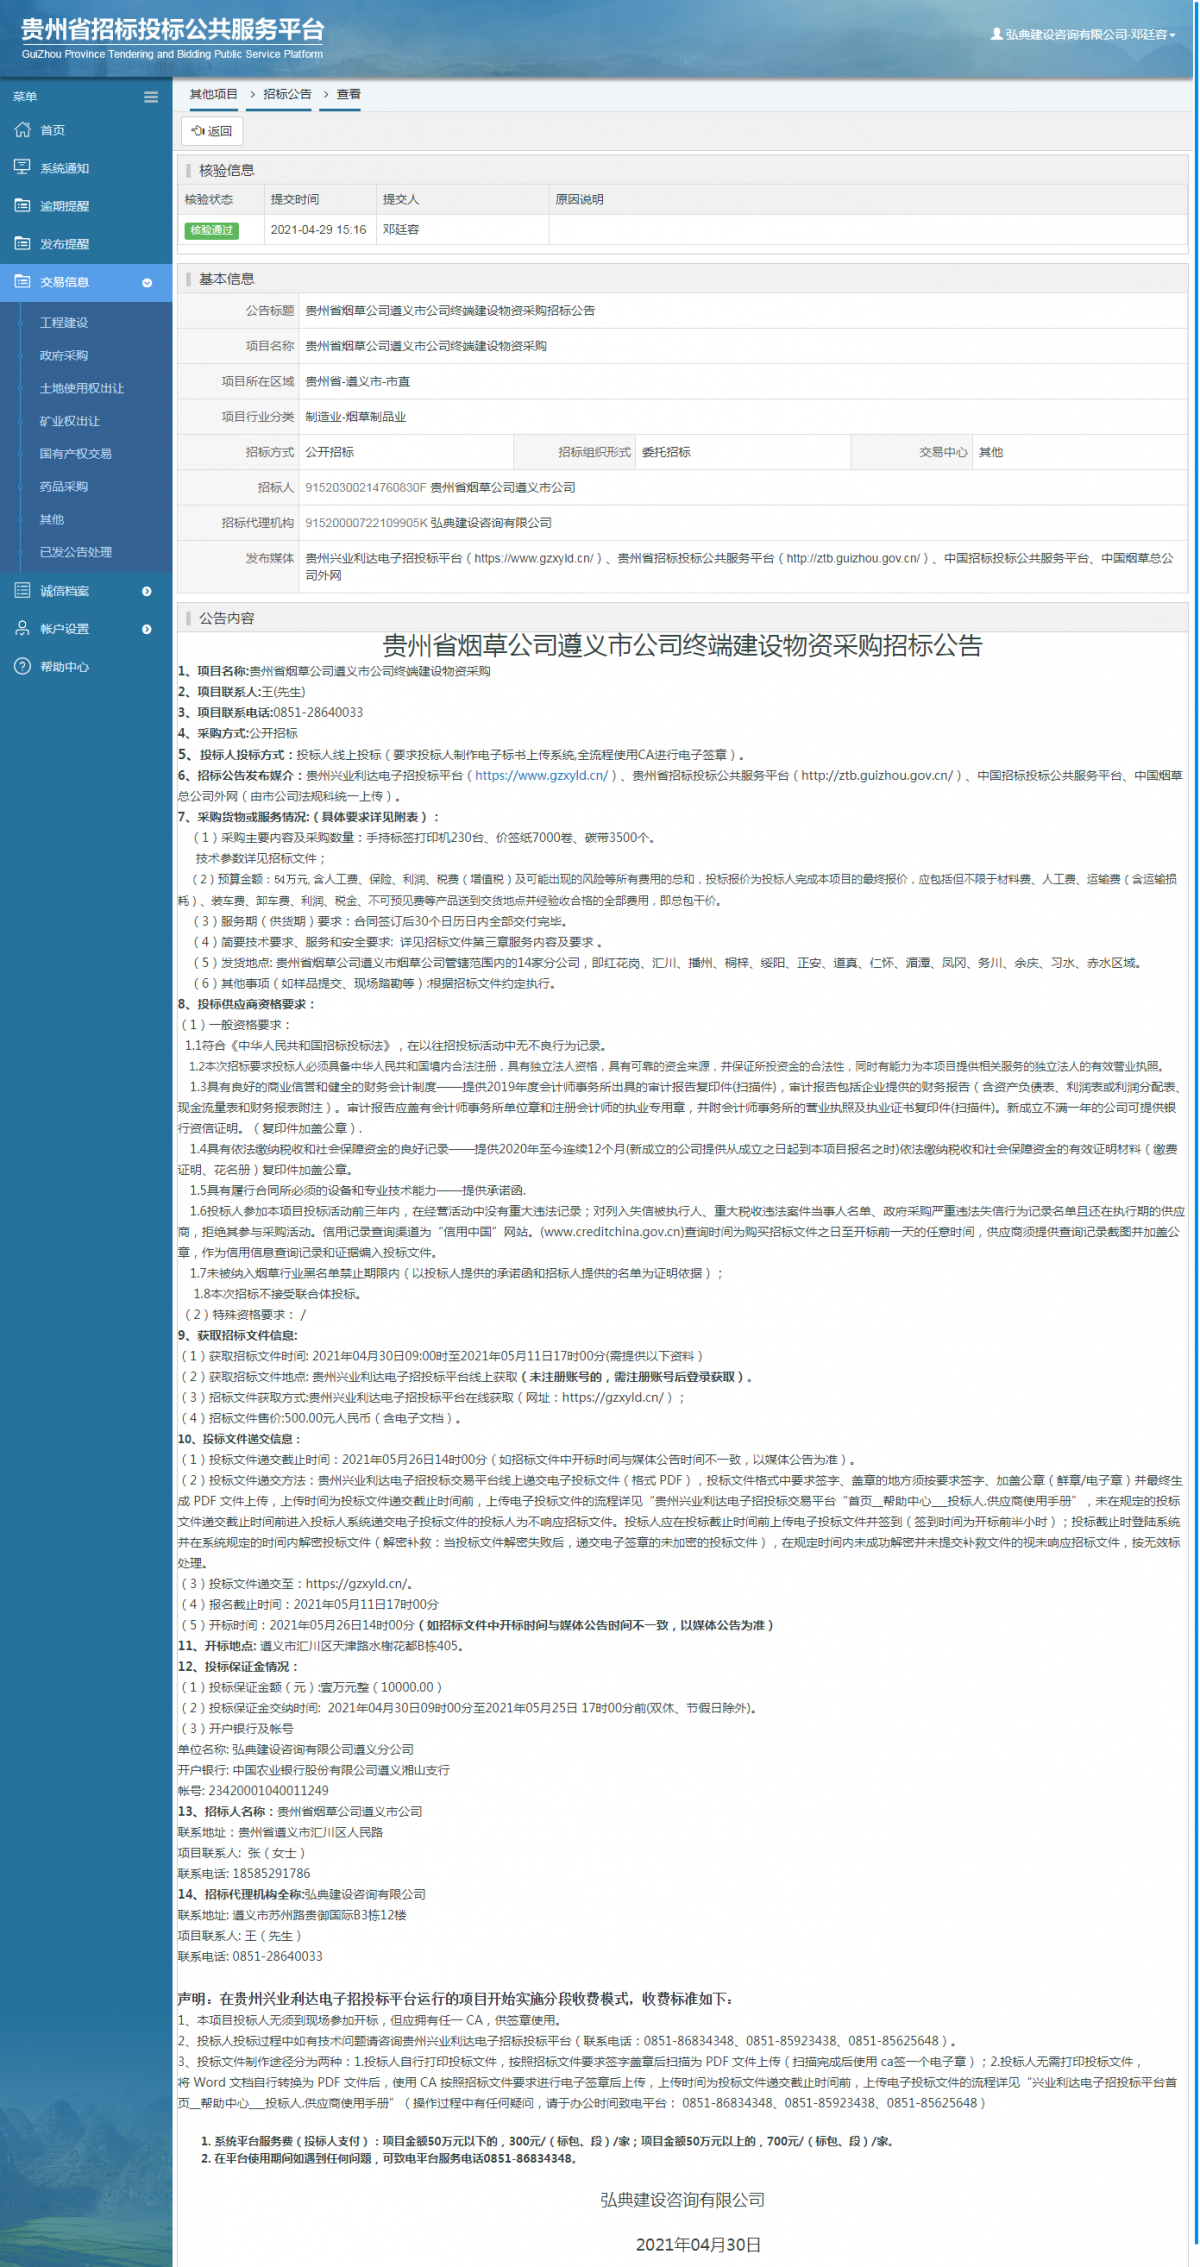
Task: Click the date 2021年04月30日 at bottom
Action: 698,2244
